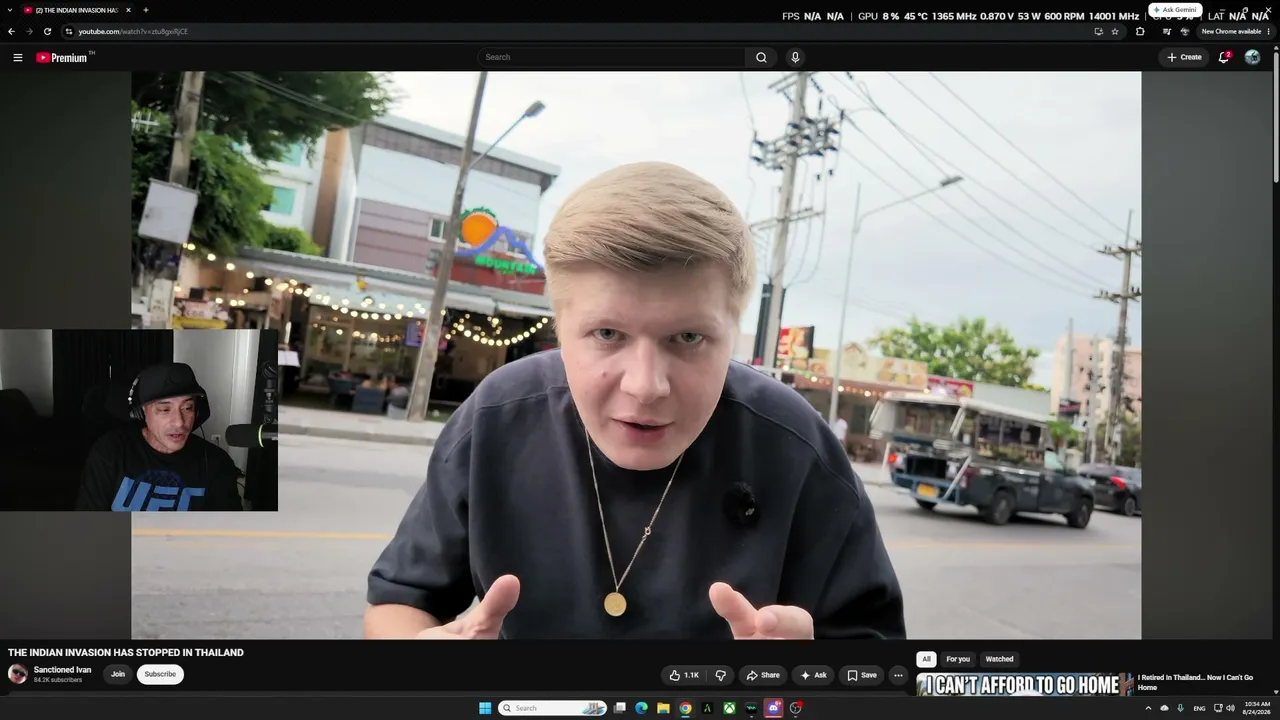Click the YouTube search magnifier button
This screenshot has width=1280, height=720.
[761, 57]
